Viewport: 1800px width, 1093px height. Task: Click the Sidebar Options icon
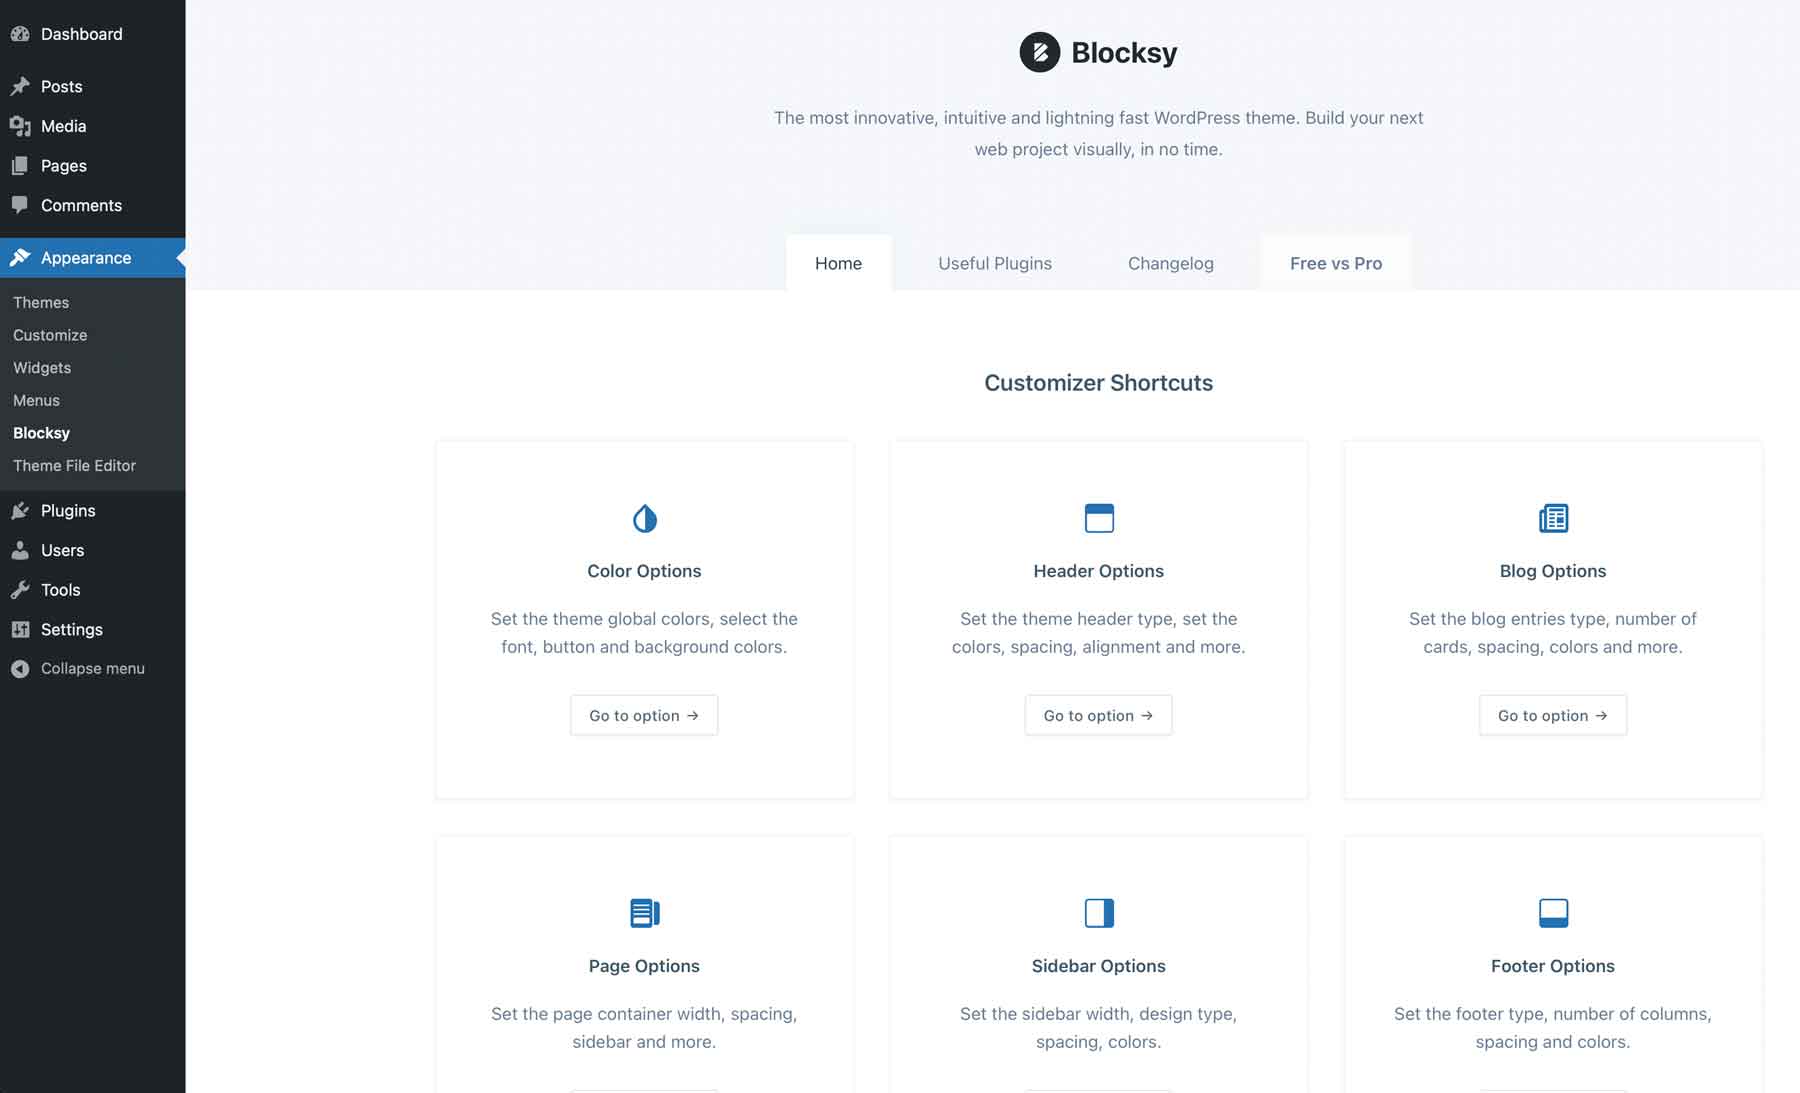tap(1098, 913)
